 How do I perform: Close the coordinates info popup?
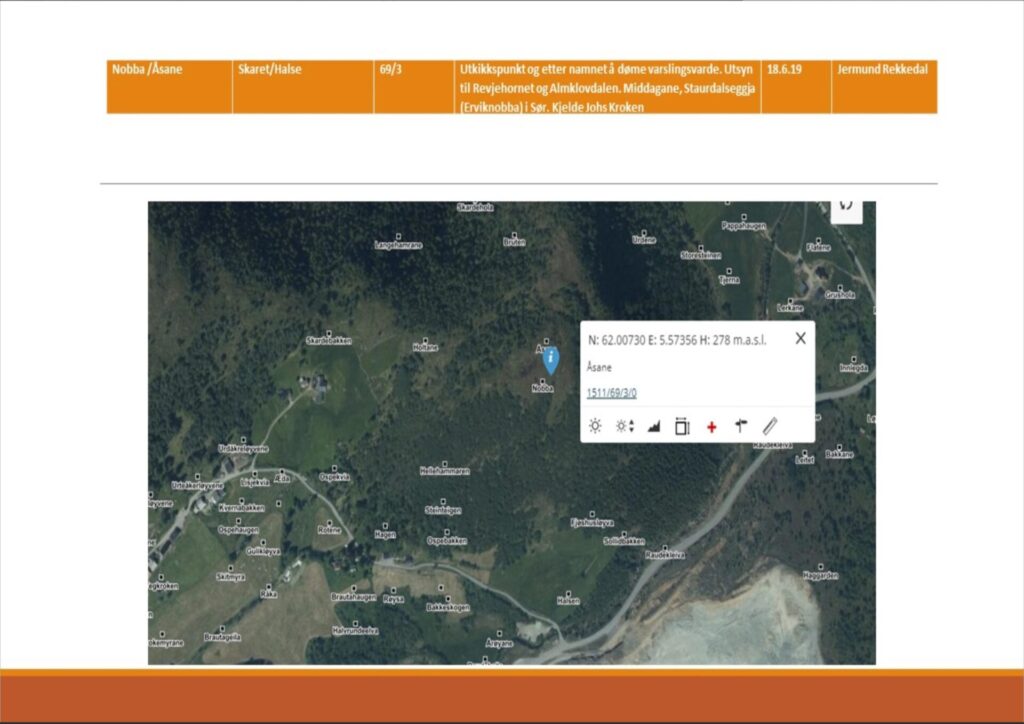pyautogui.click(x=800, y=338)
